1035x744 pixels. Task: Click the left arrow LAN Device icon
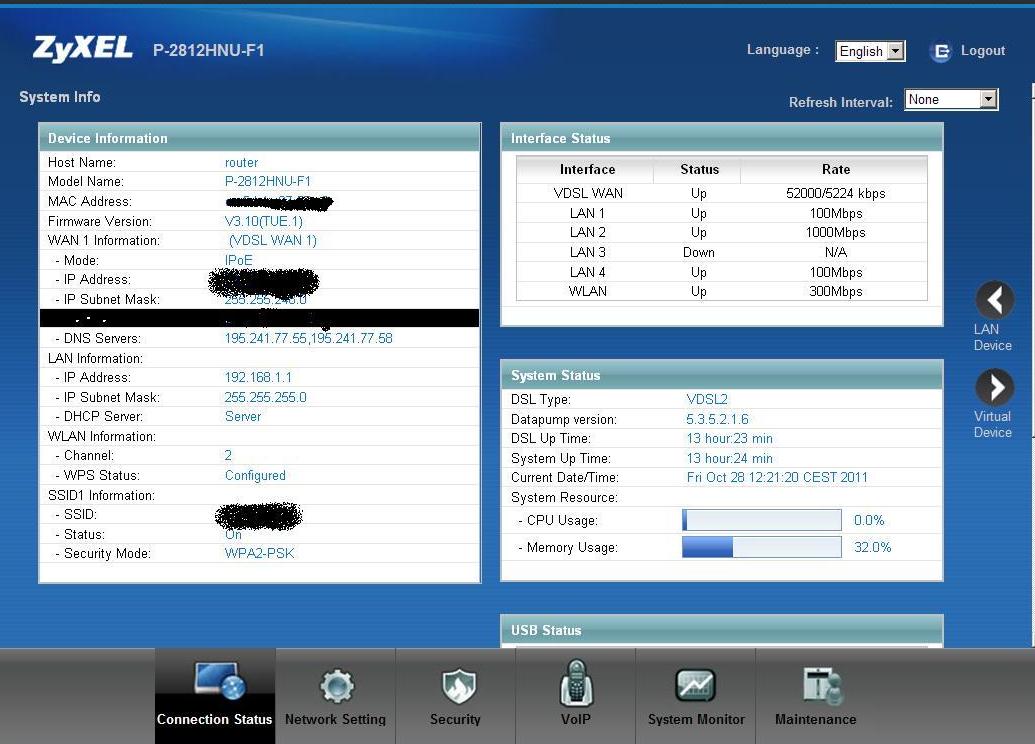click(x=994, y=300)
